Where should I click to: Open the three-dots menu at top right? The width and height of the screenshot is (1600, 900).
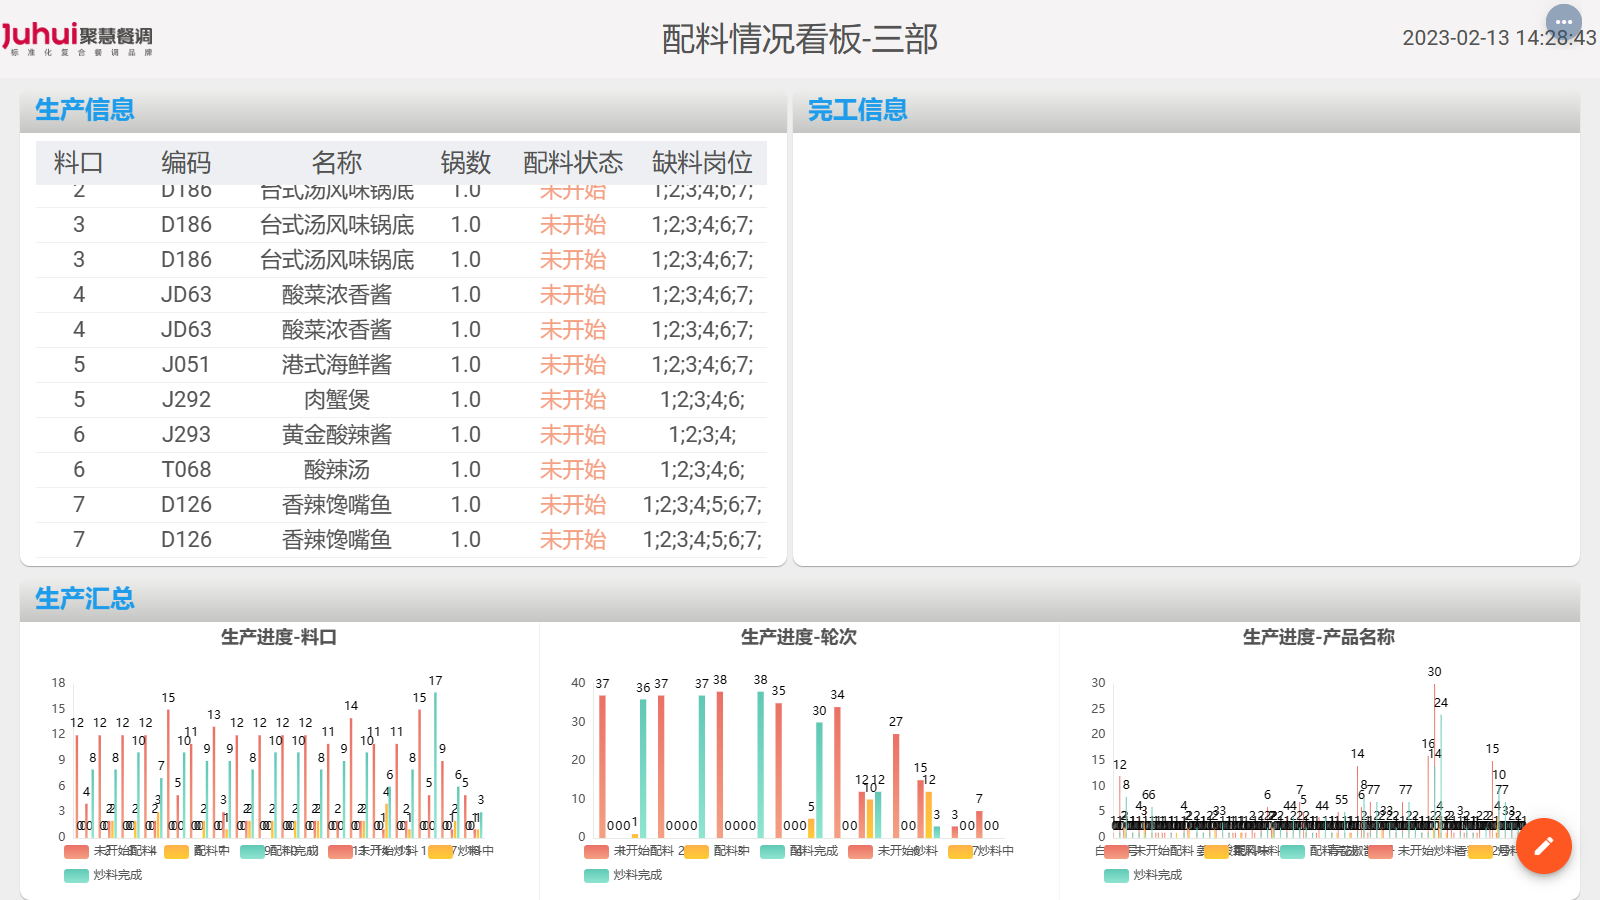(1563, 22)
